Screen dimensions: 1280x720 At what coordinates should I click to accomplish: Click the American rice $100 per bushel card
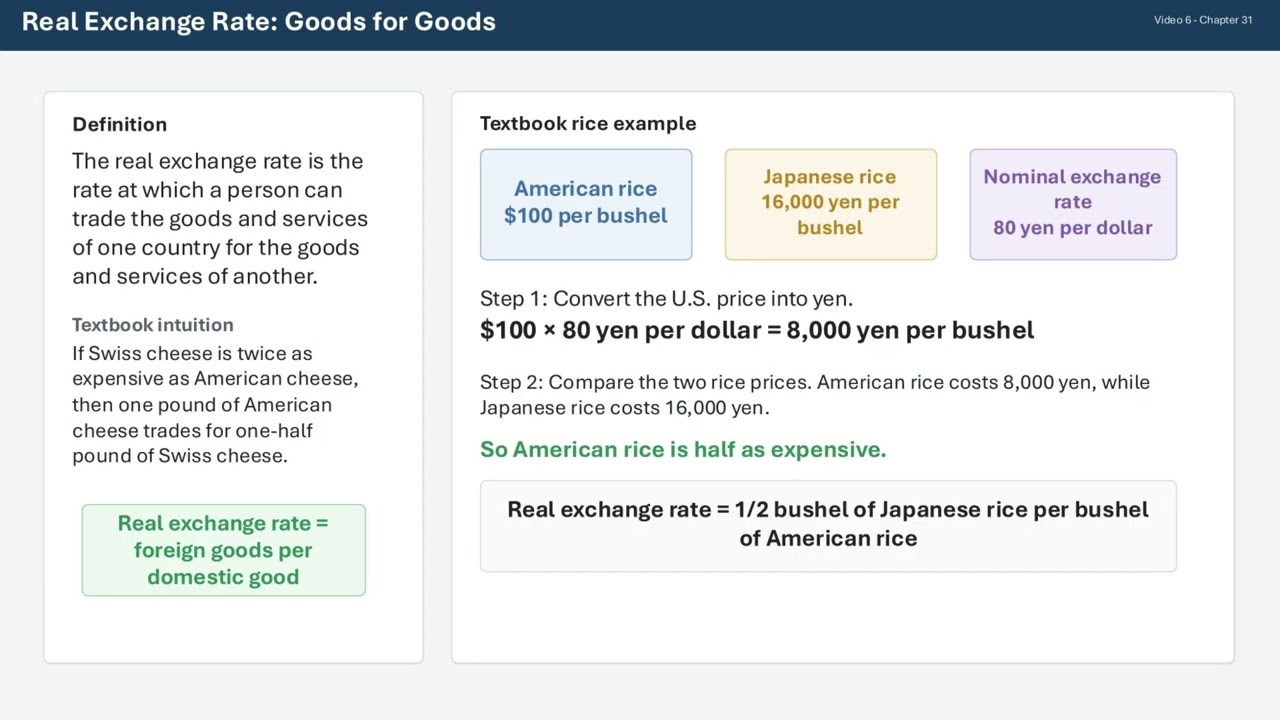[x=586, y=204]
